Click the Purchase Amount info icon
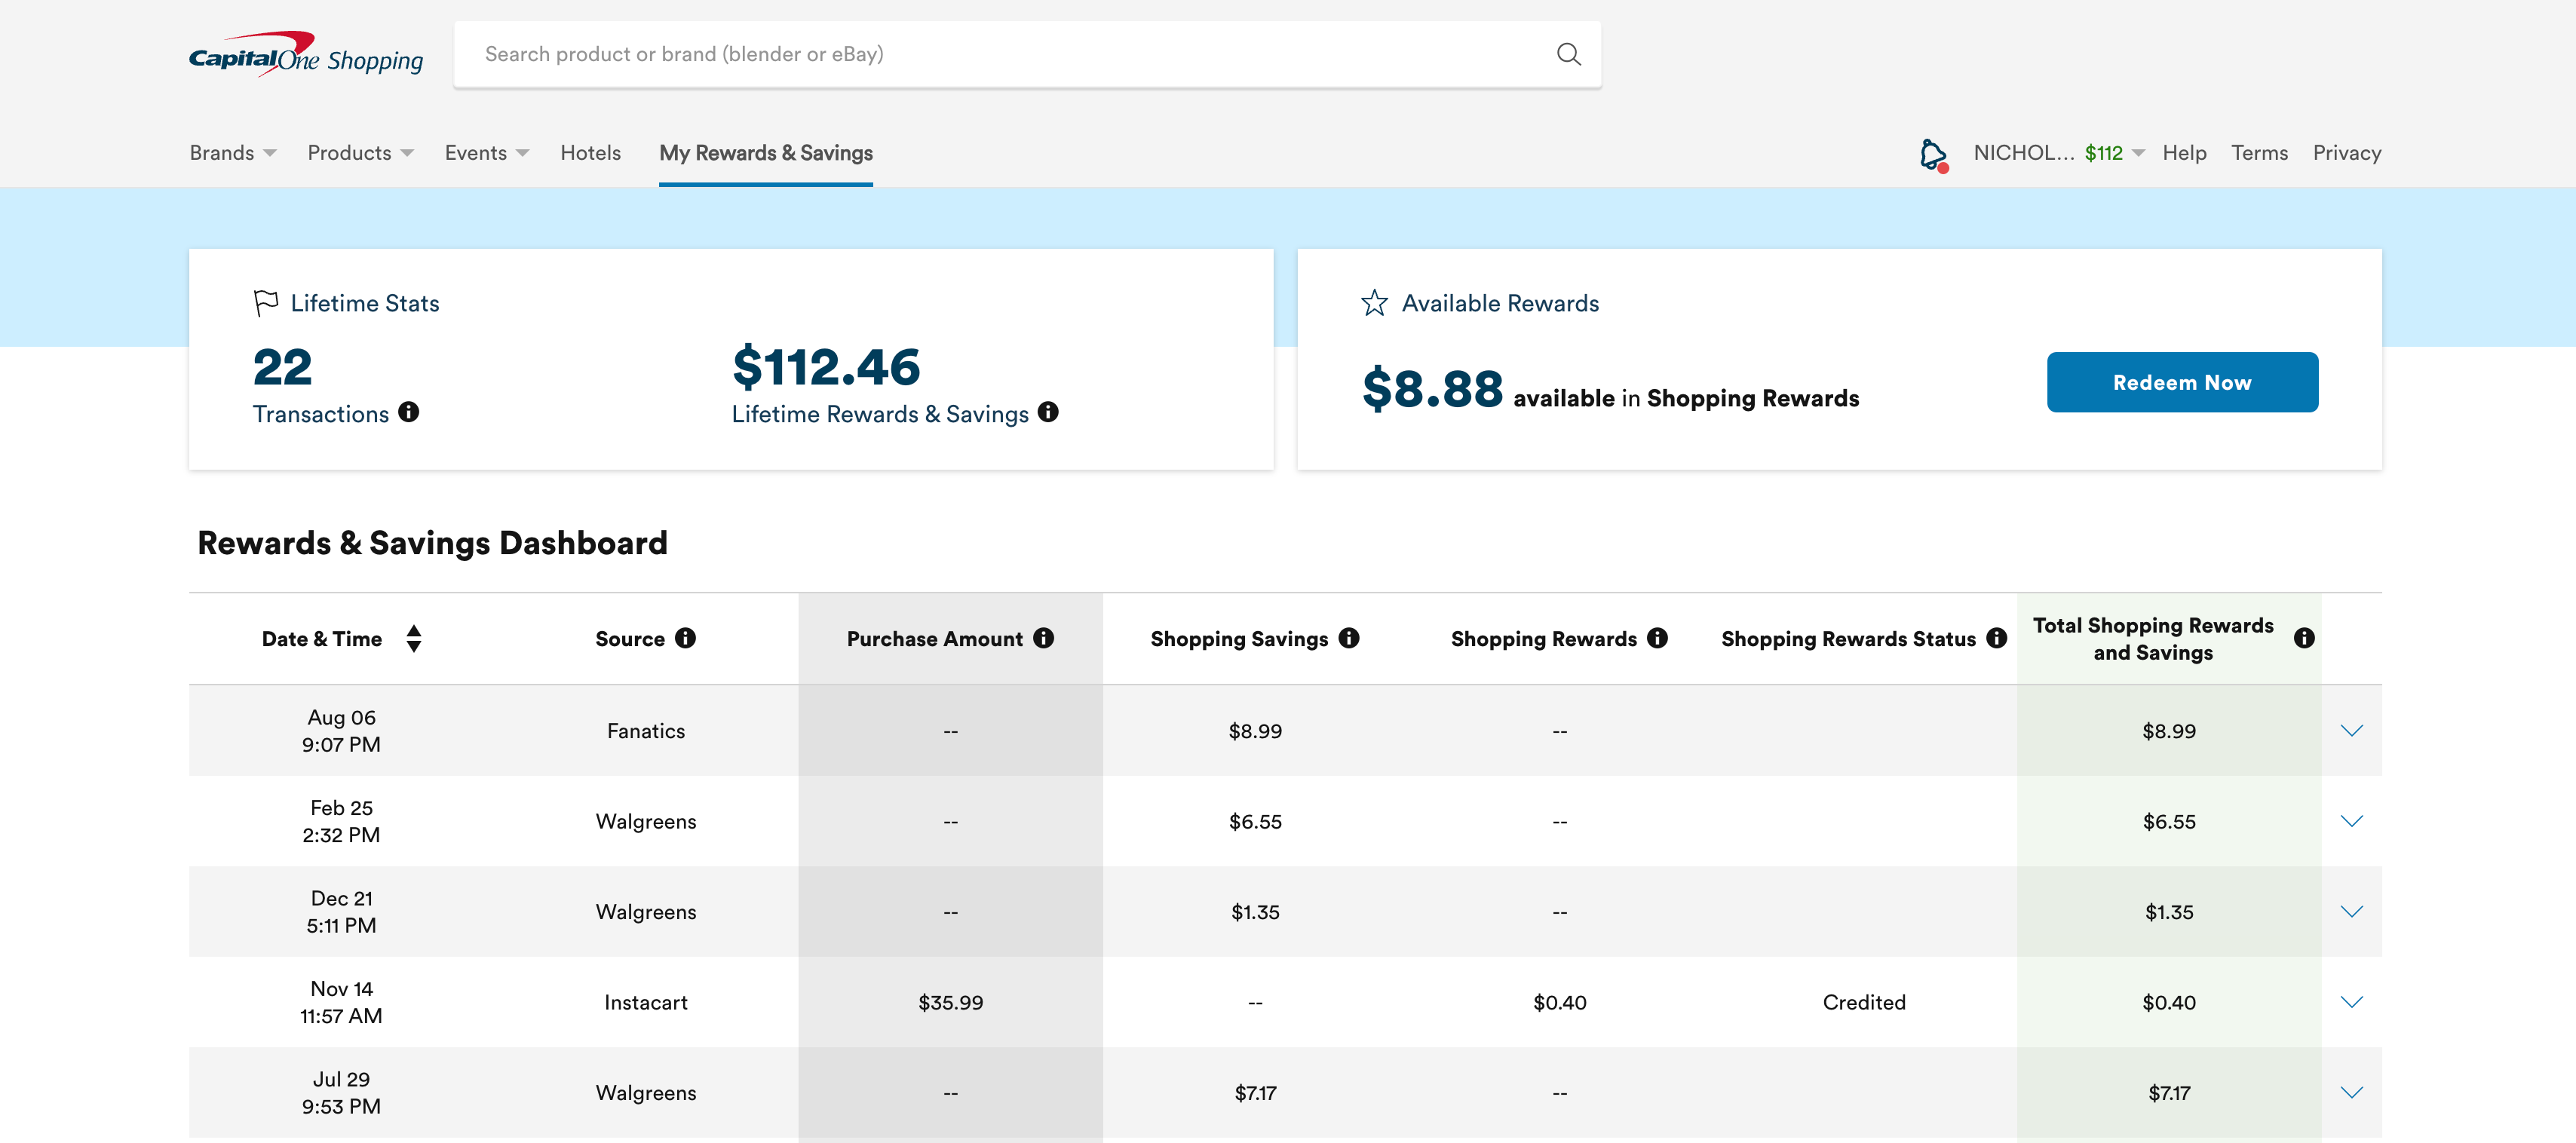This screenshot has height=1143, width=2576. click(1043, 638)
